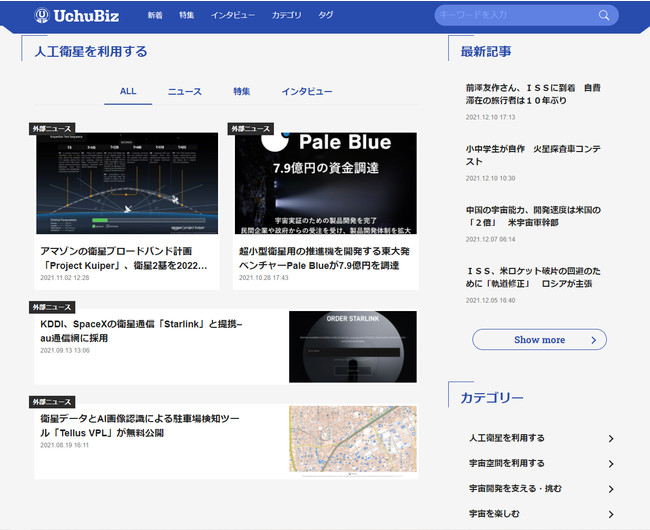Click 外部ニュース tag on KDDI card

click(x=52, y=307)
